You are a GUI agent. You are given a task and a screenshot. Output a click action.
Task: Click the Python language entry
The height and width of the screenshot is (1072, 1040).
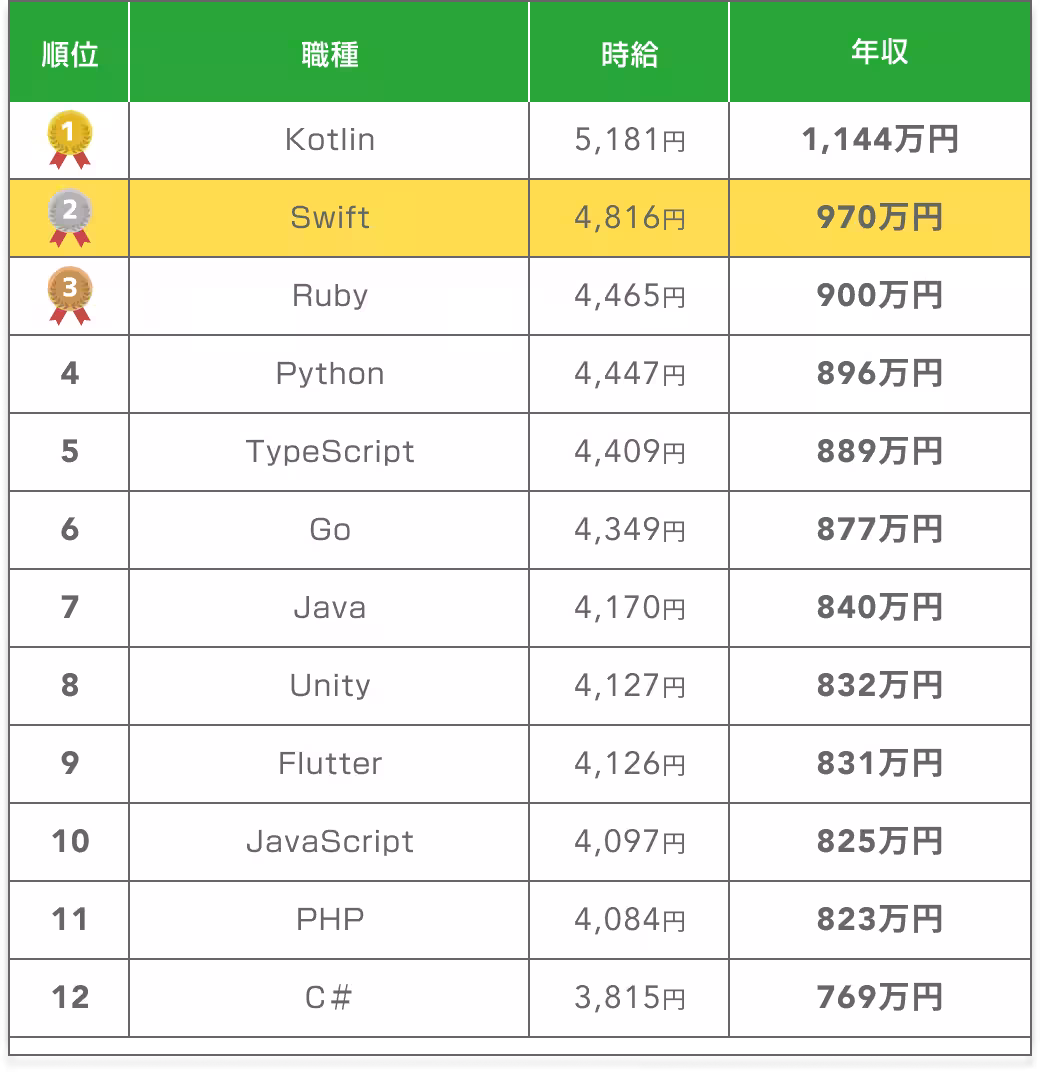click(x=330, y=373)
